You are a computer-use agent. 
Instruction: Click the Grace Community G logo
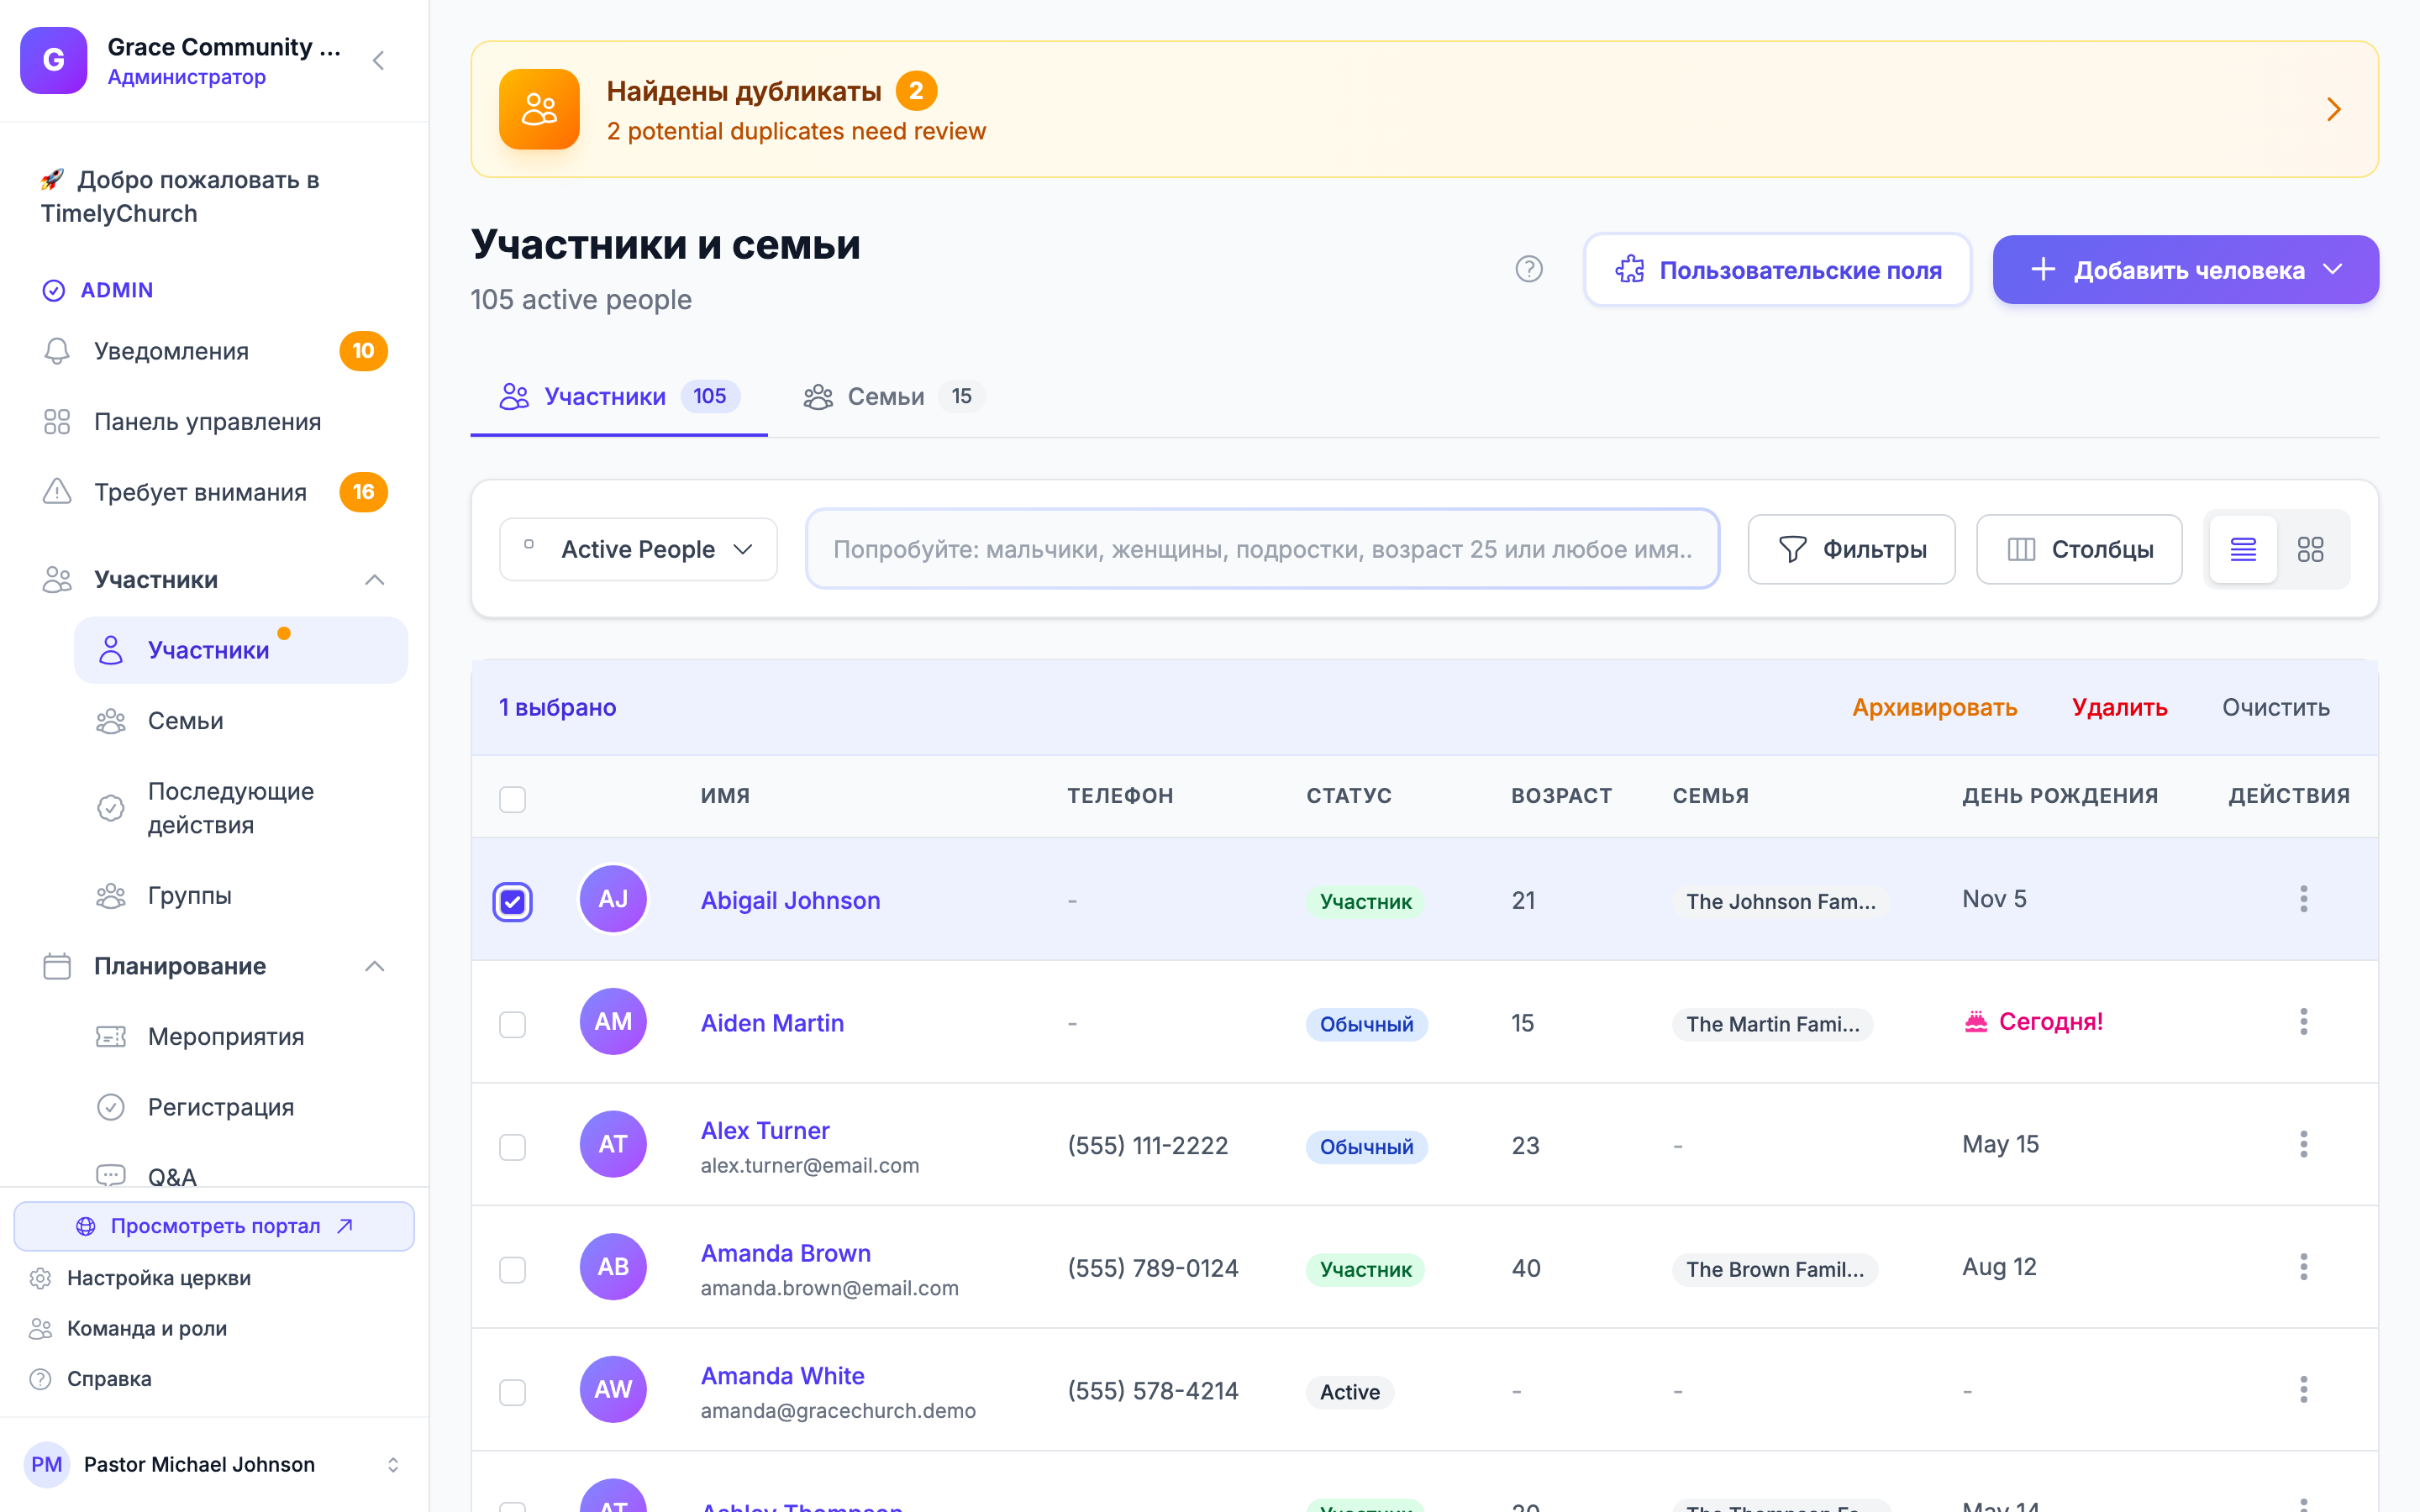pos(54,61)
